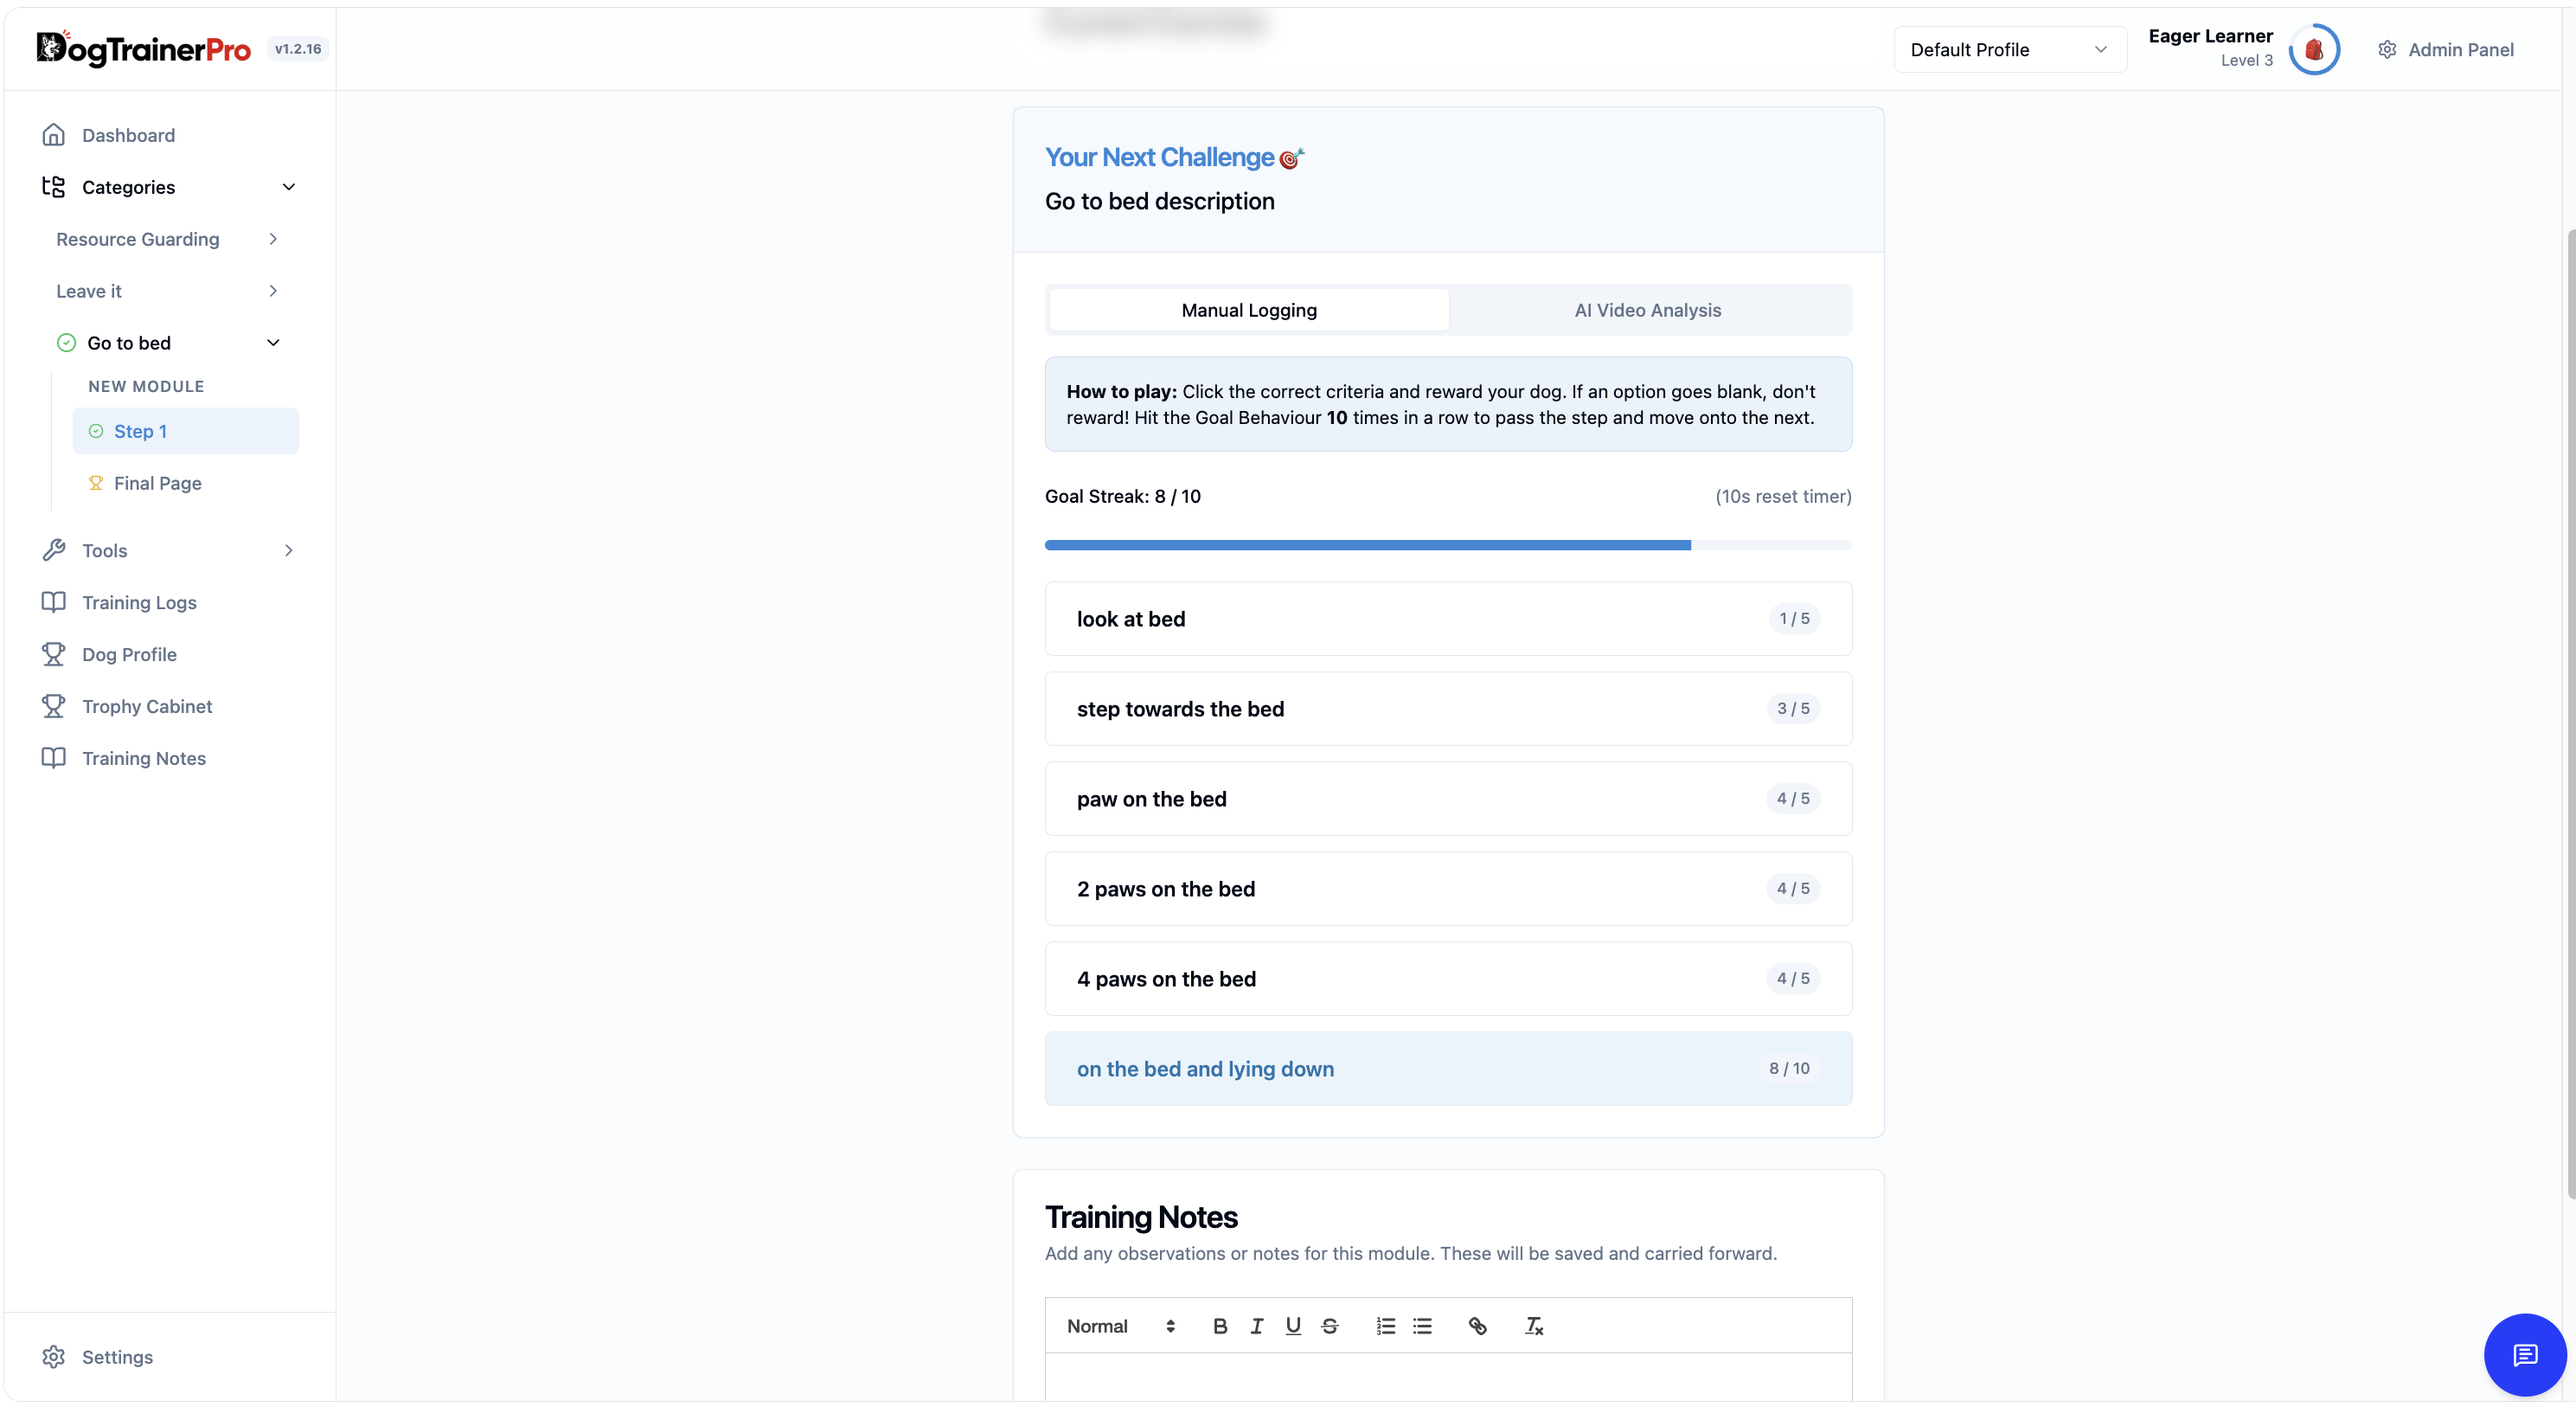This screenshot has height=1407, width=2576.
Task: Click the NEW MODULE label
Action: (x=146, y=386)
